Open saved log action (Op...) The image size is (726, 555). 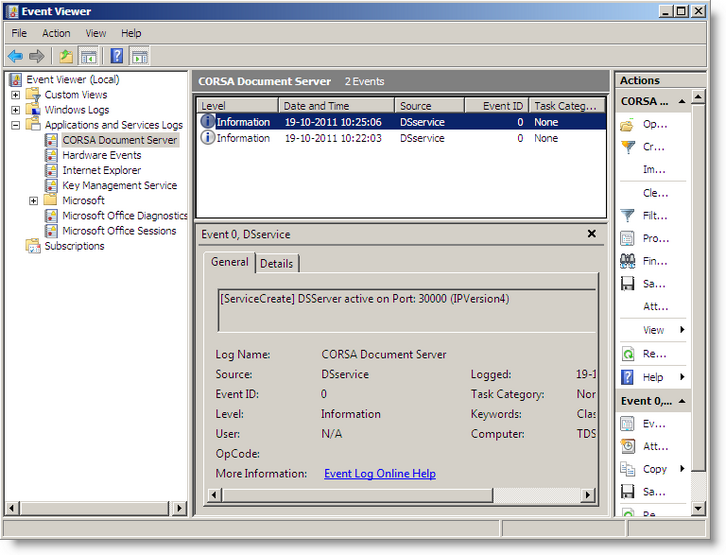tap(655, 125)
